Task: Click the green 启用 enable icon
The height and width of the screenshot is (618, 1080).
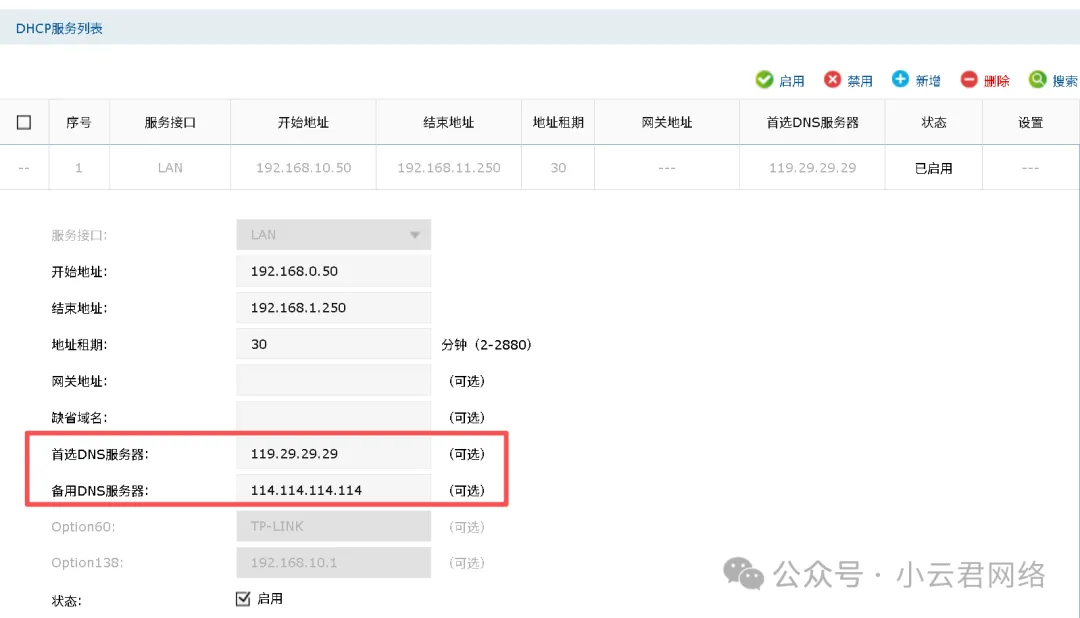Action: coord(764,80)
